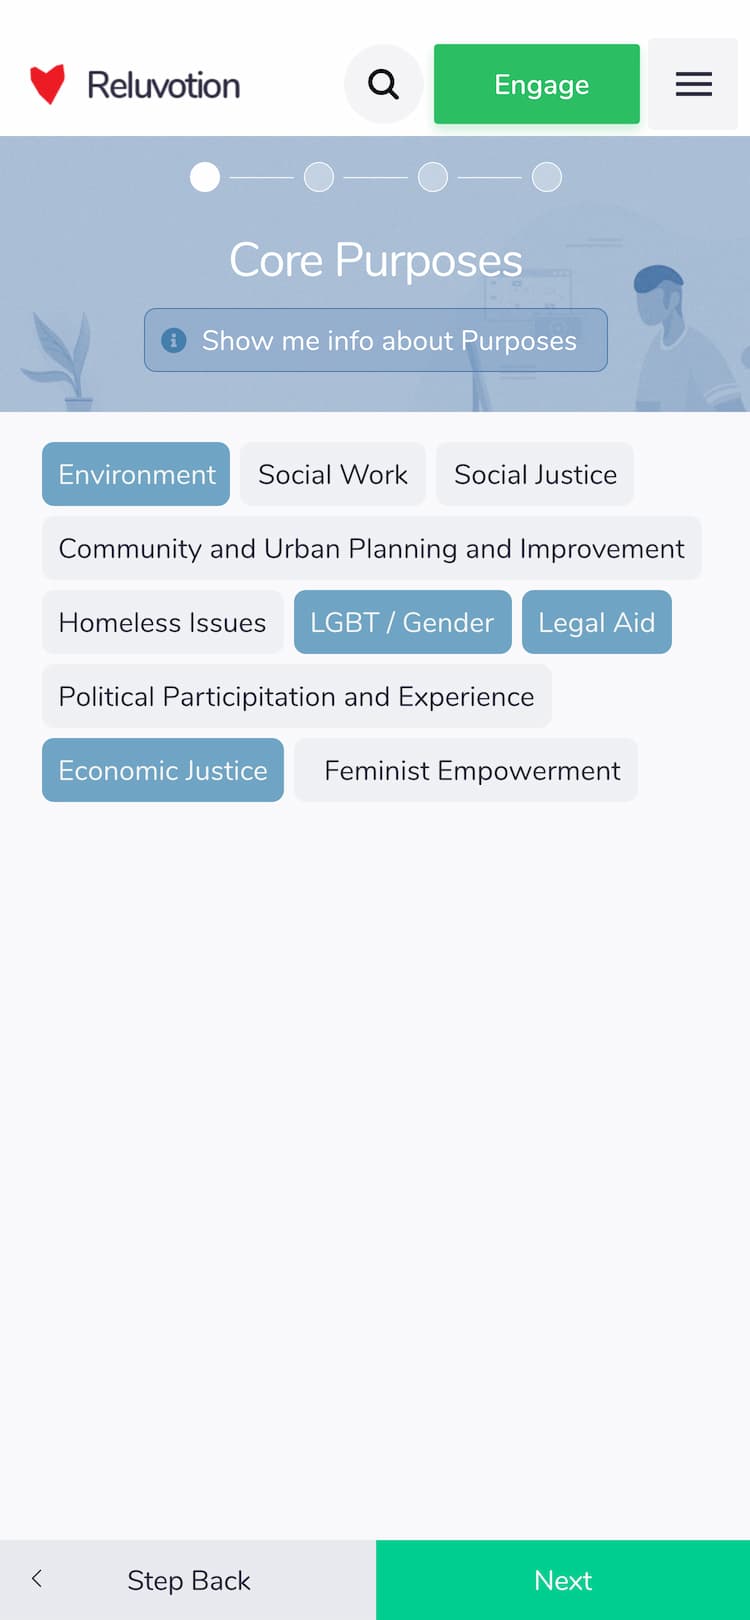Click the back chevron arrow icon
The width and height of the screenshot is (750, 1620).
tap(37, 1579)
